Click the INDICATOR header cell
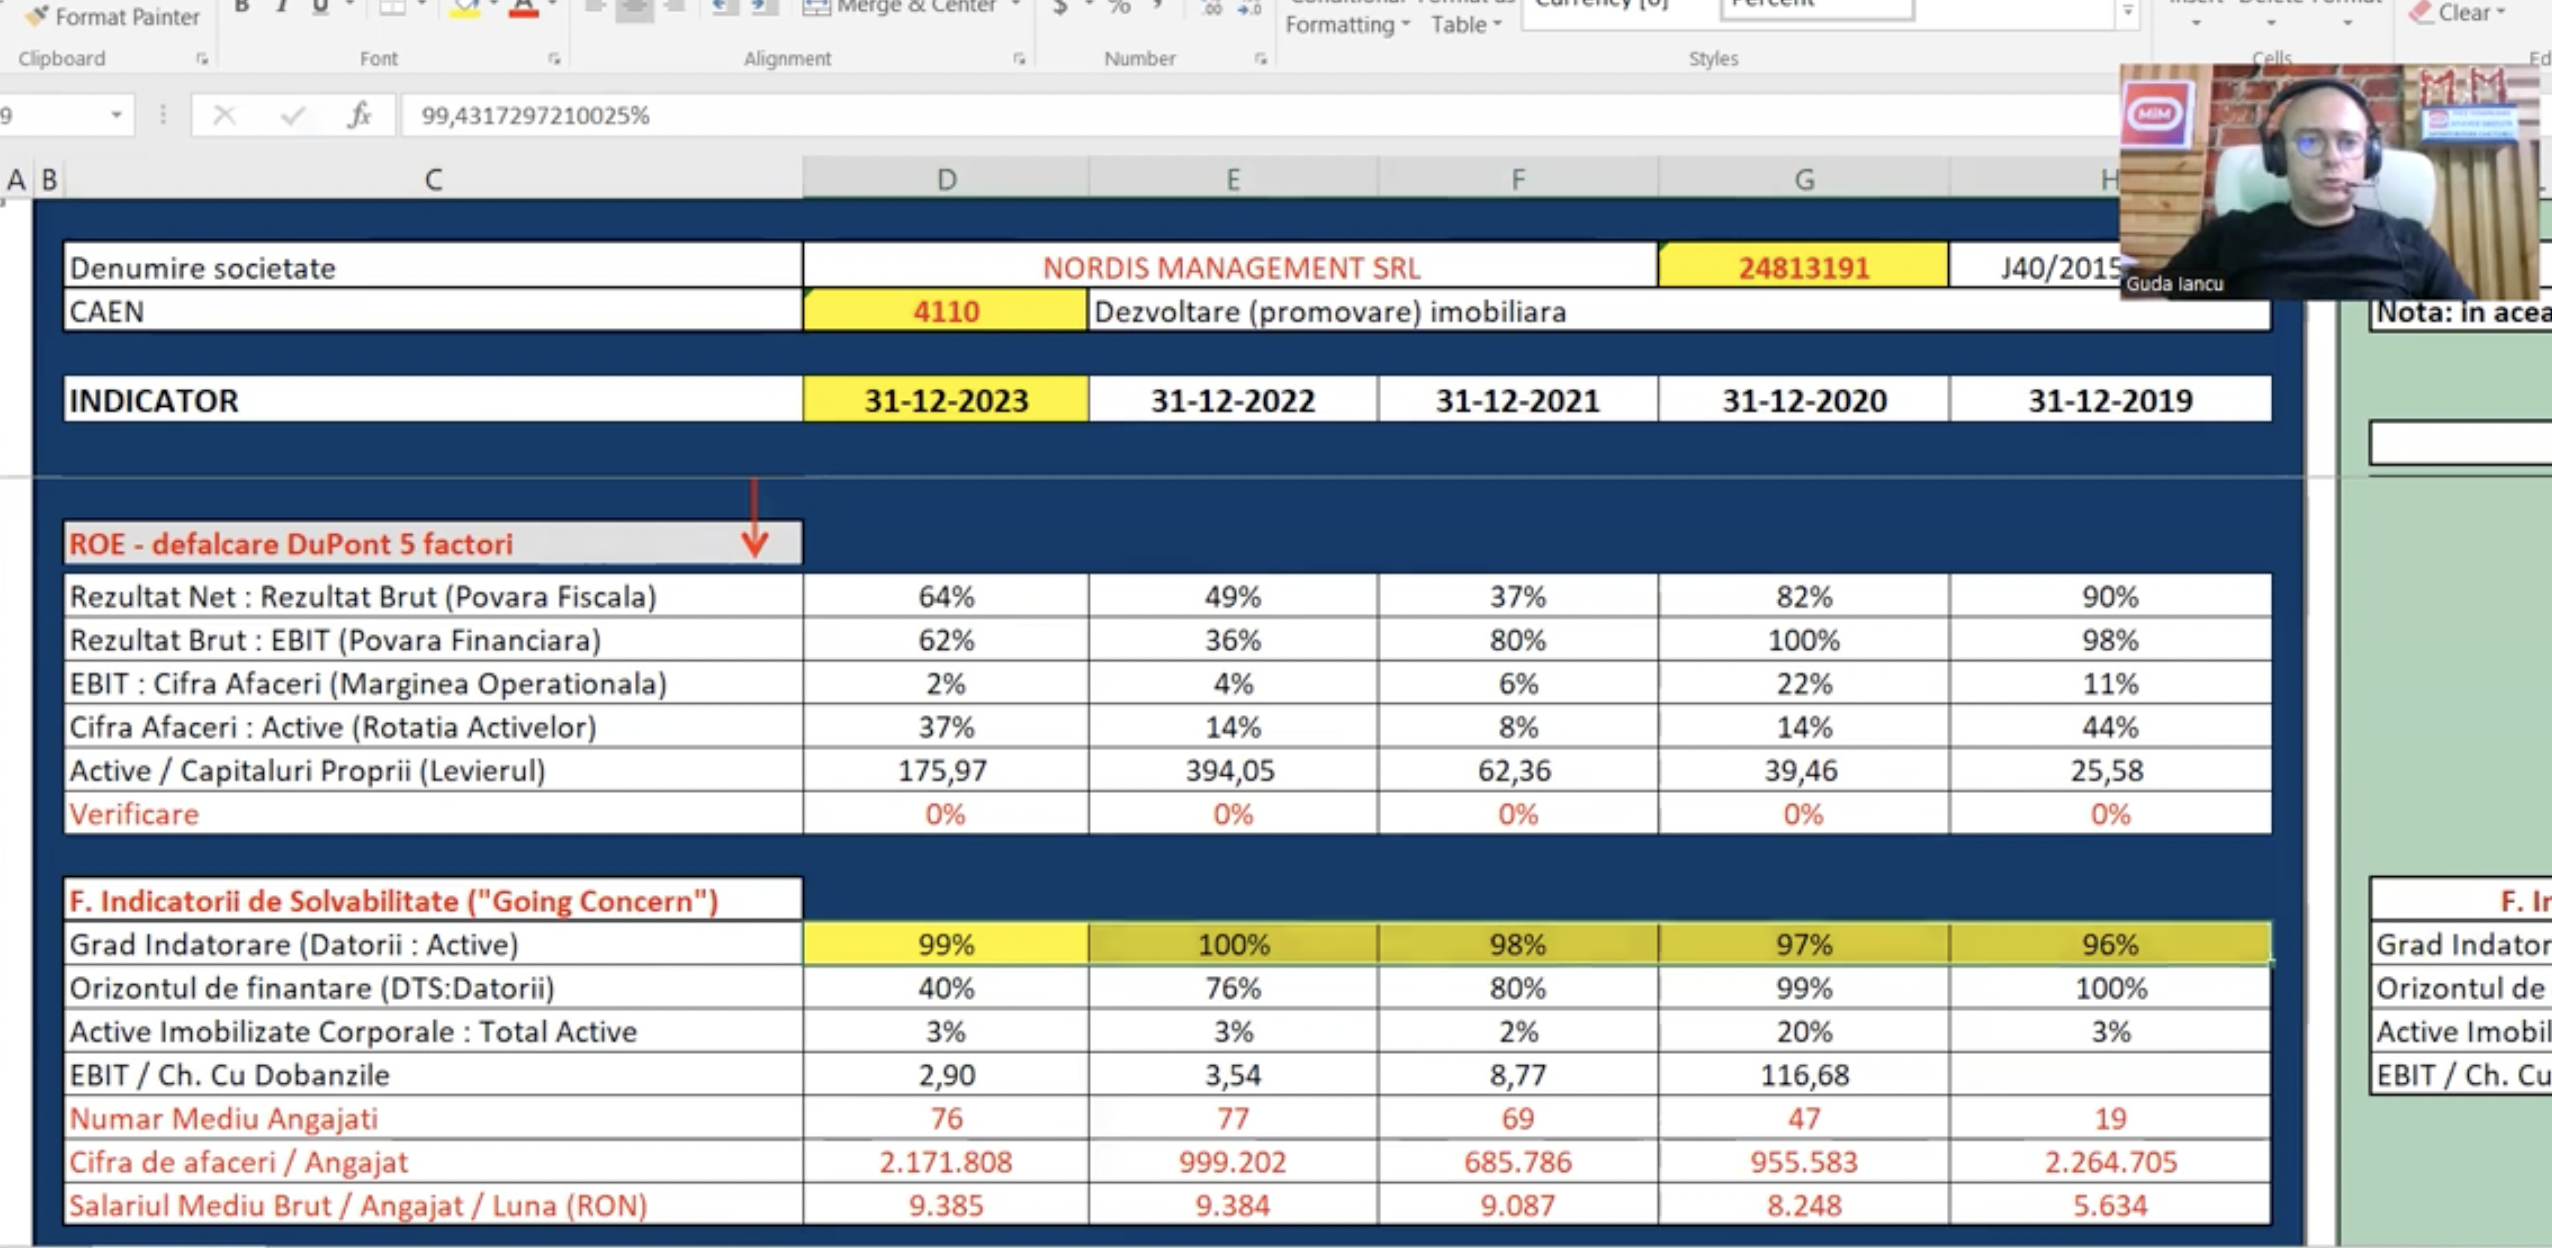The image size is (2552, 1248). tap(433, 400)
